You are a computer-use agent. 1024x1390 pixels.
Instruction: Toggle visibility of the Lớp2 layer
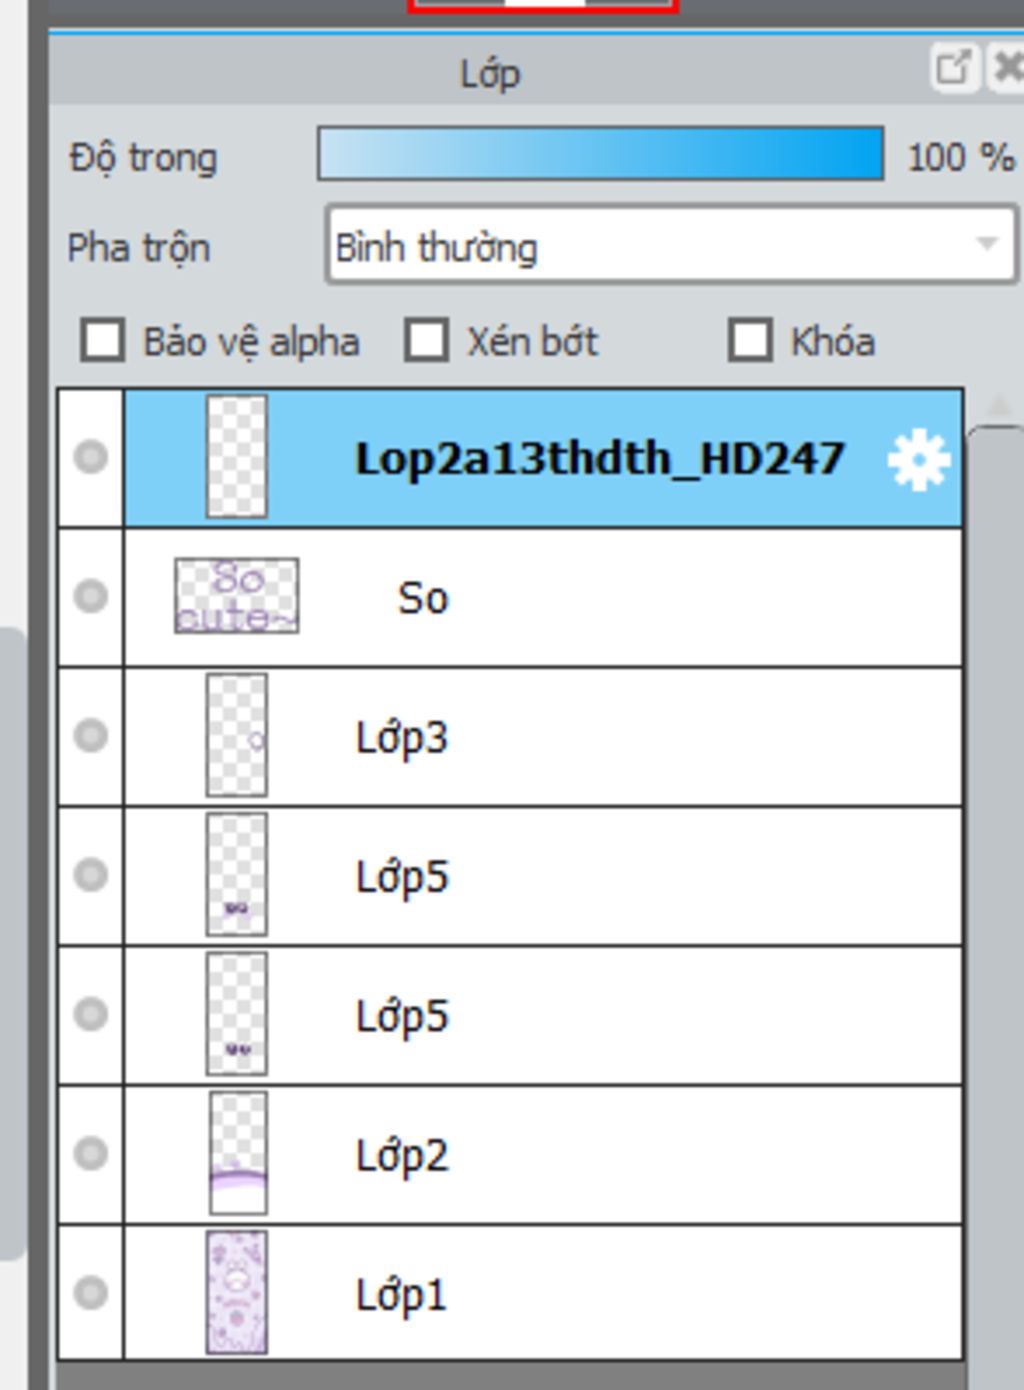coord(91,1153)
